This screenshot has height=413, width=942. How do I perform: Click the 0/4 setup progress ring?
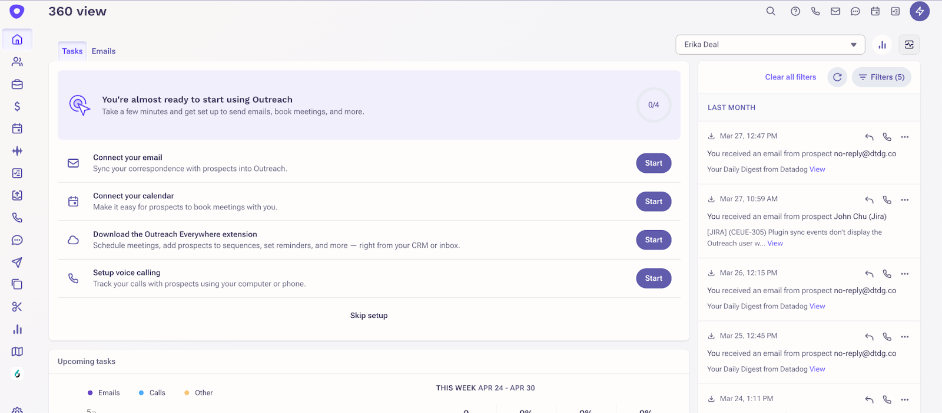click(654, 105)
